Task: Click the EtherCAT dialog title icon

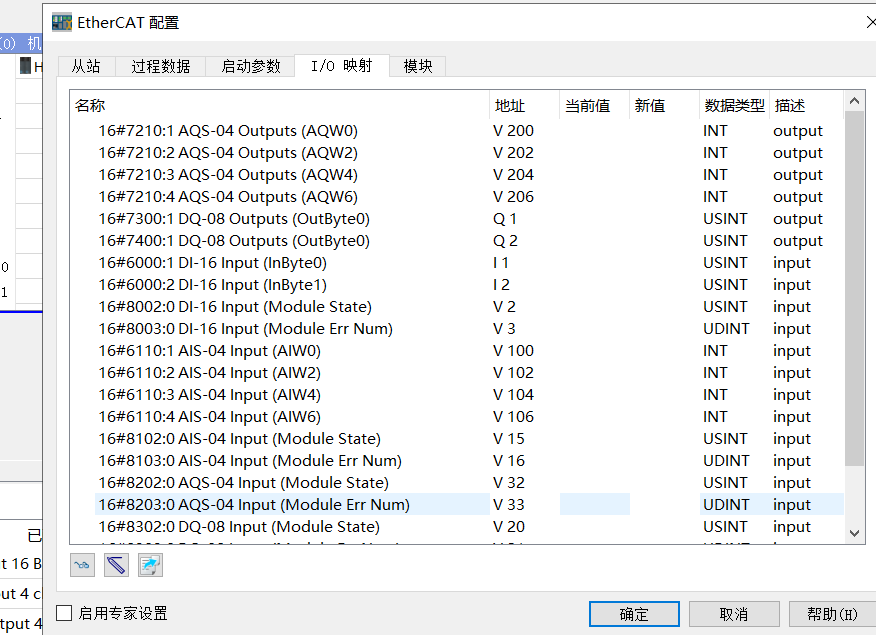Action: click(x=62, y=22)
